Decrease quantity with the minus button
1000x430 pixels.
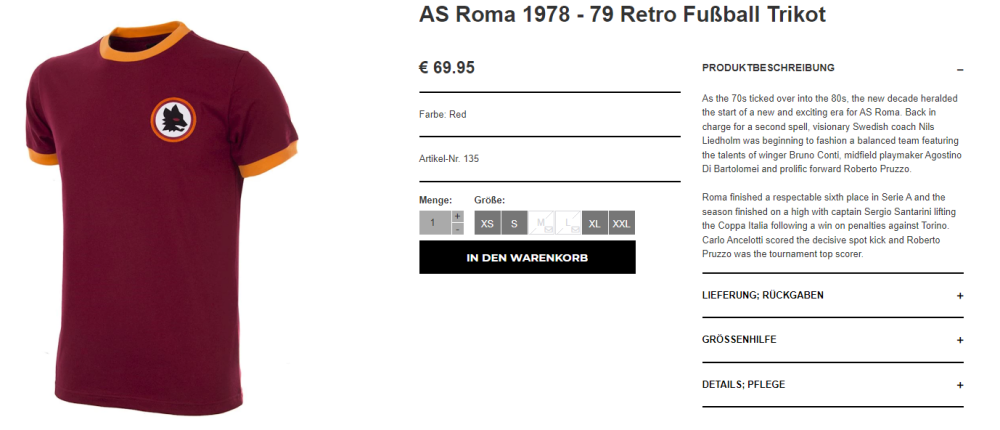pos(457,229)
